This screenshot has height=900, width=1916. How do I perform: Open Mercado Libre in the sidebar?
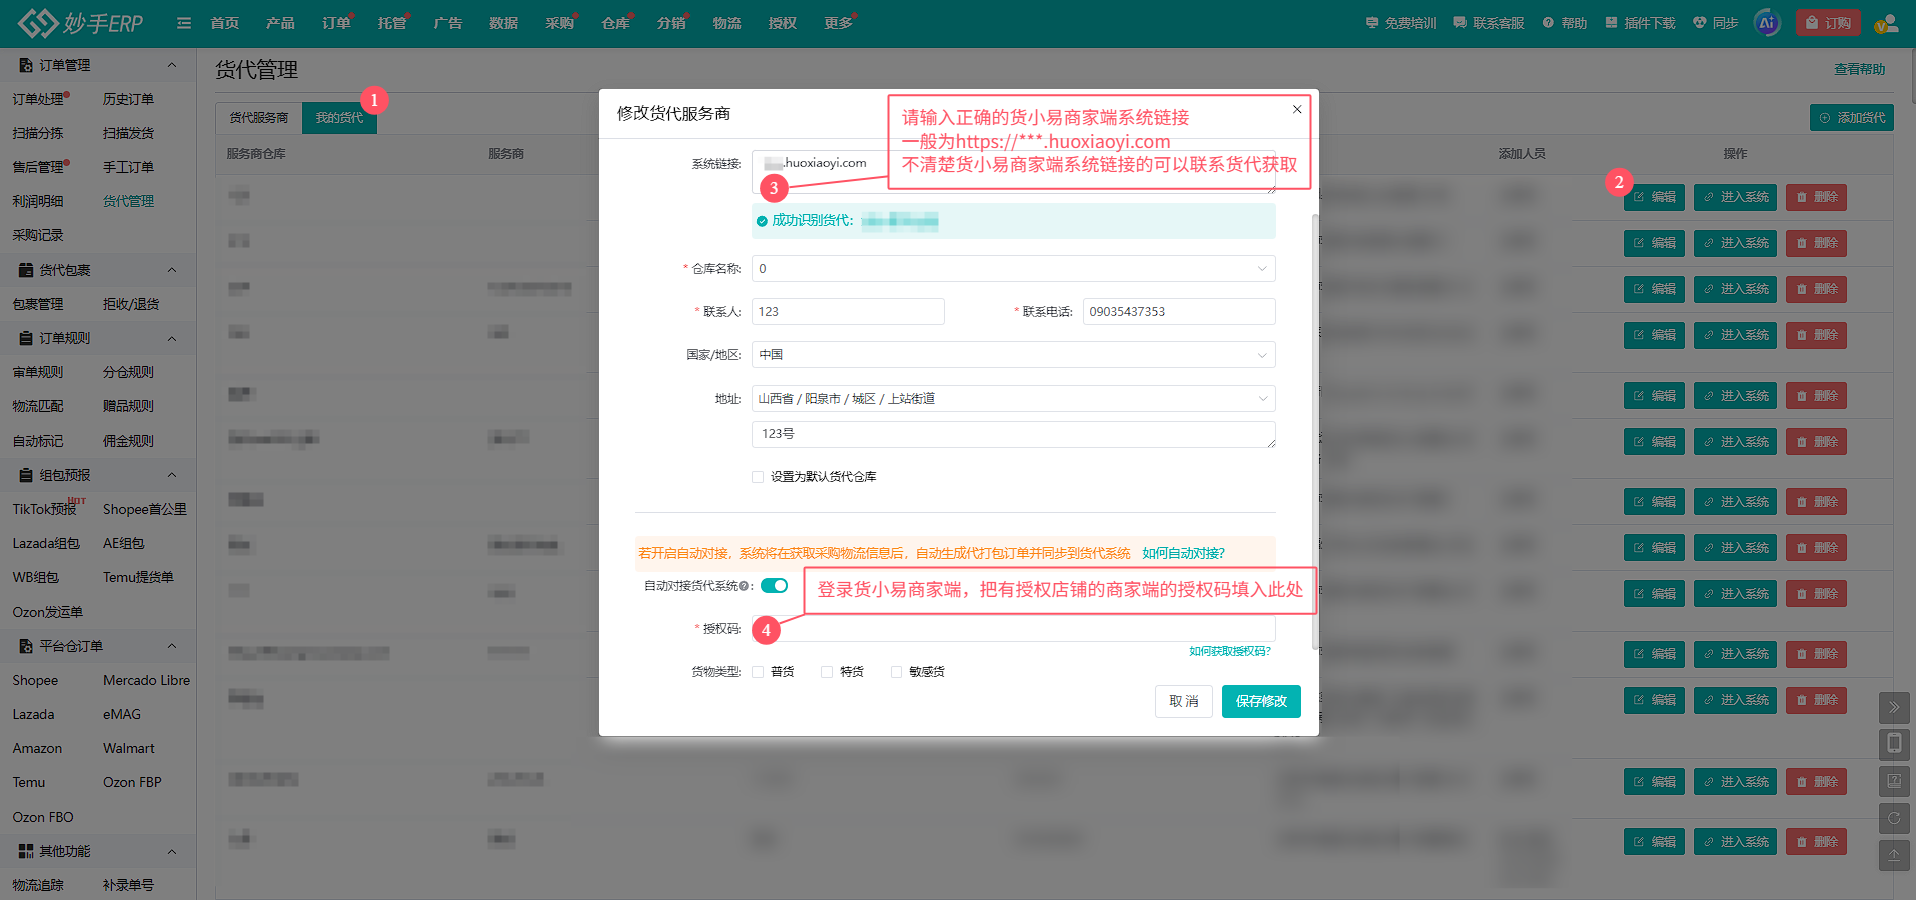pyautogui.click(x=146, y=680)
